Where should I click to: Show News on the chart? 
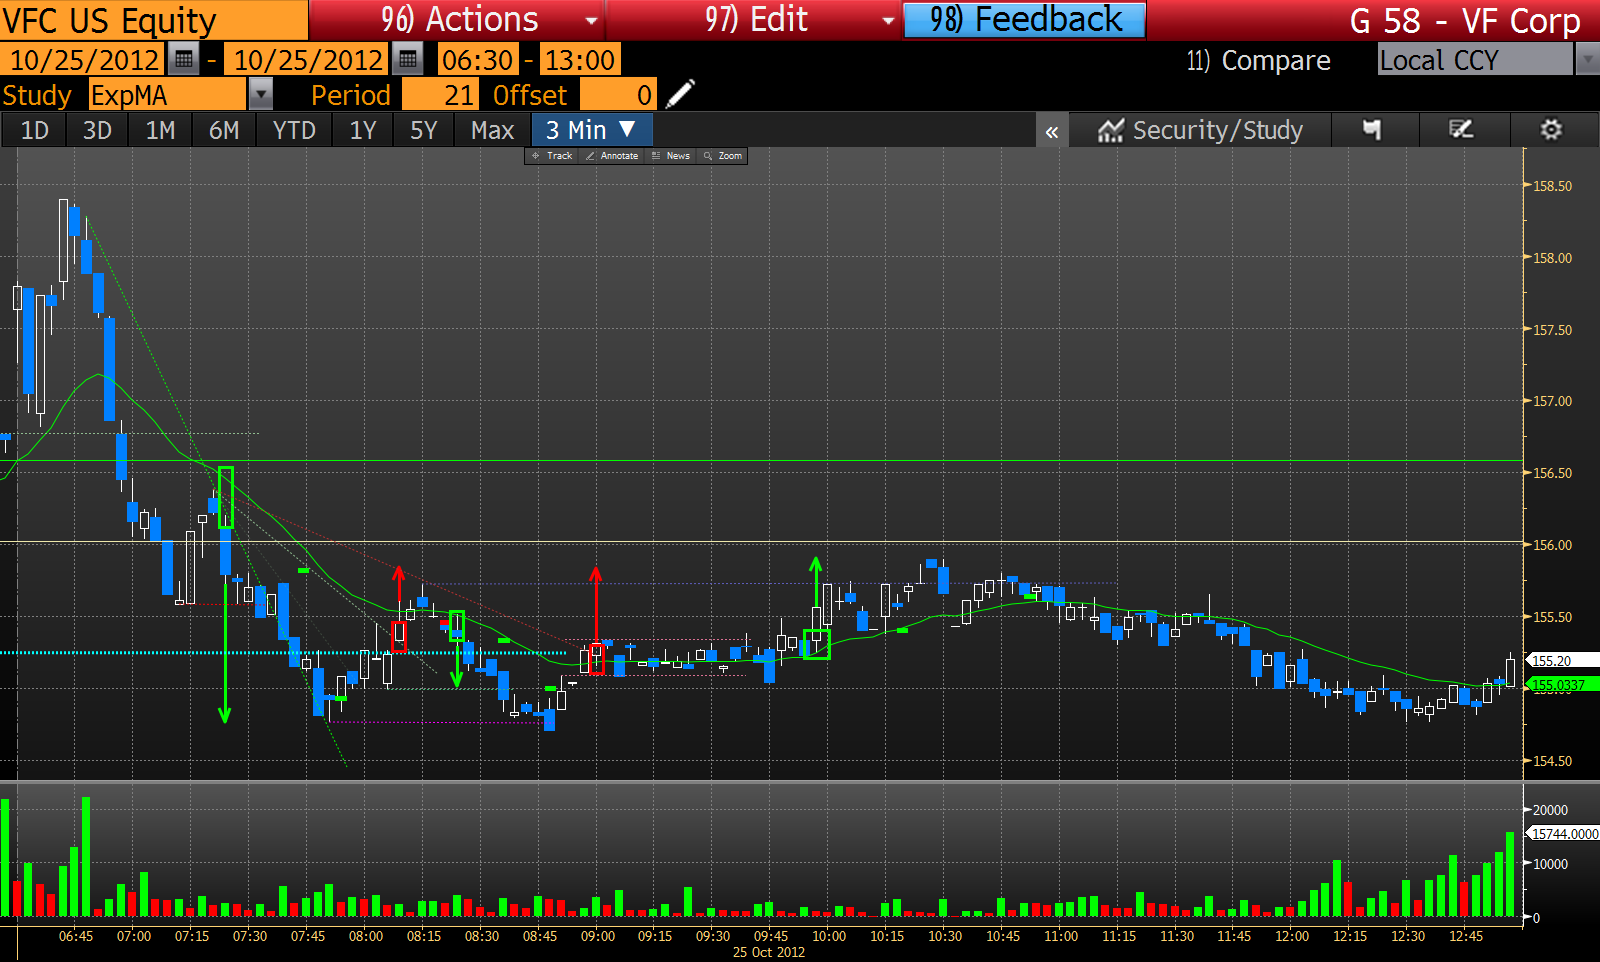(x=671, y=156)
